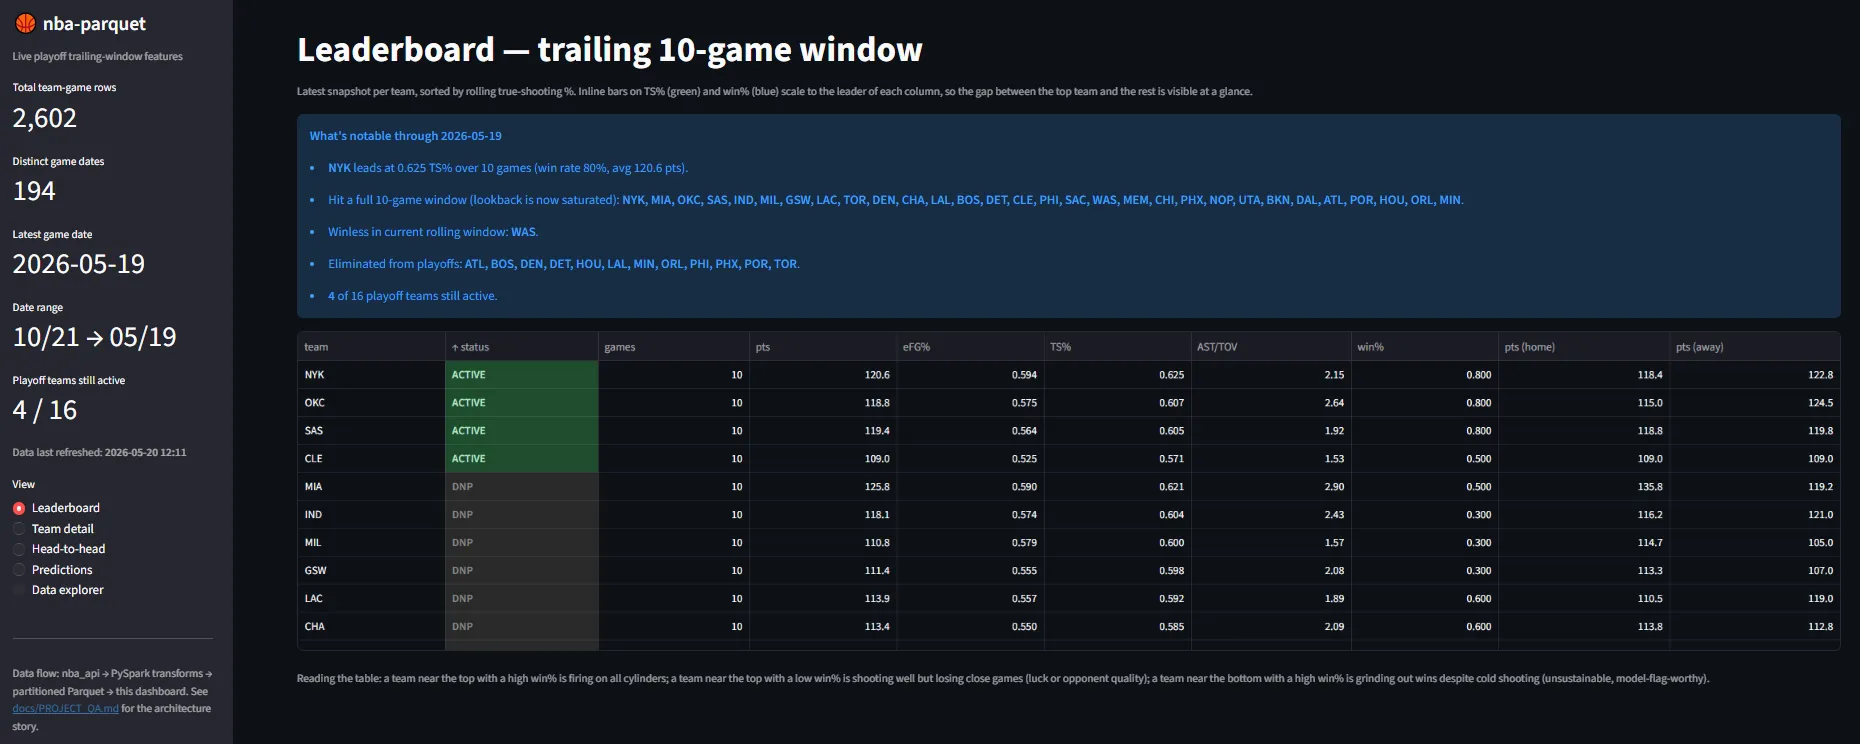
Task: Click the 194 distinct game dates metric
Action: 34,191
